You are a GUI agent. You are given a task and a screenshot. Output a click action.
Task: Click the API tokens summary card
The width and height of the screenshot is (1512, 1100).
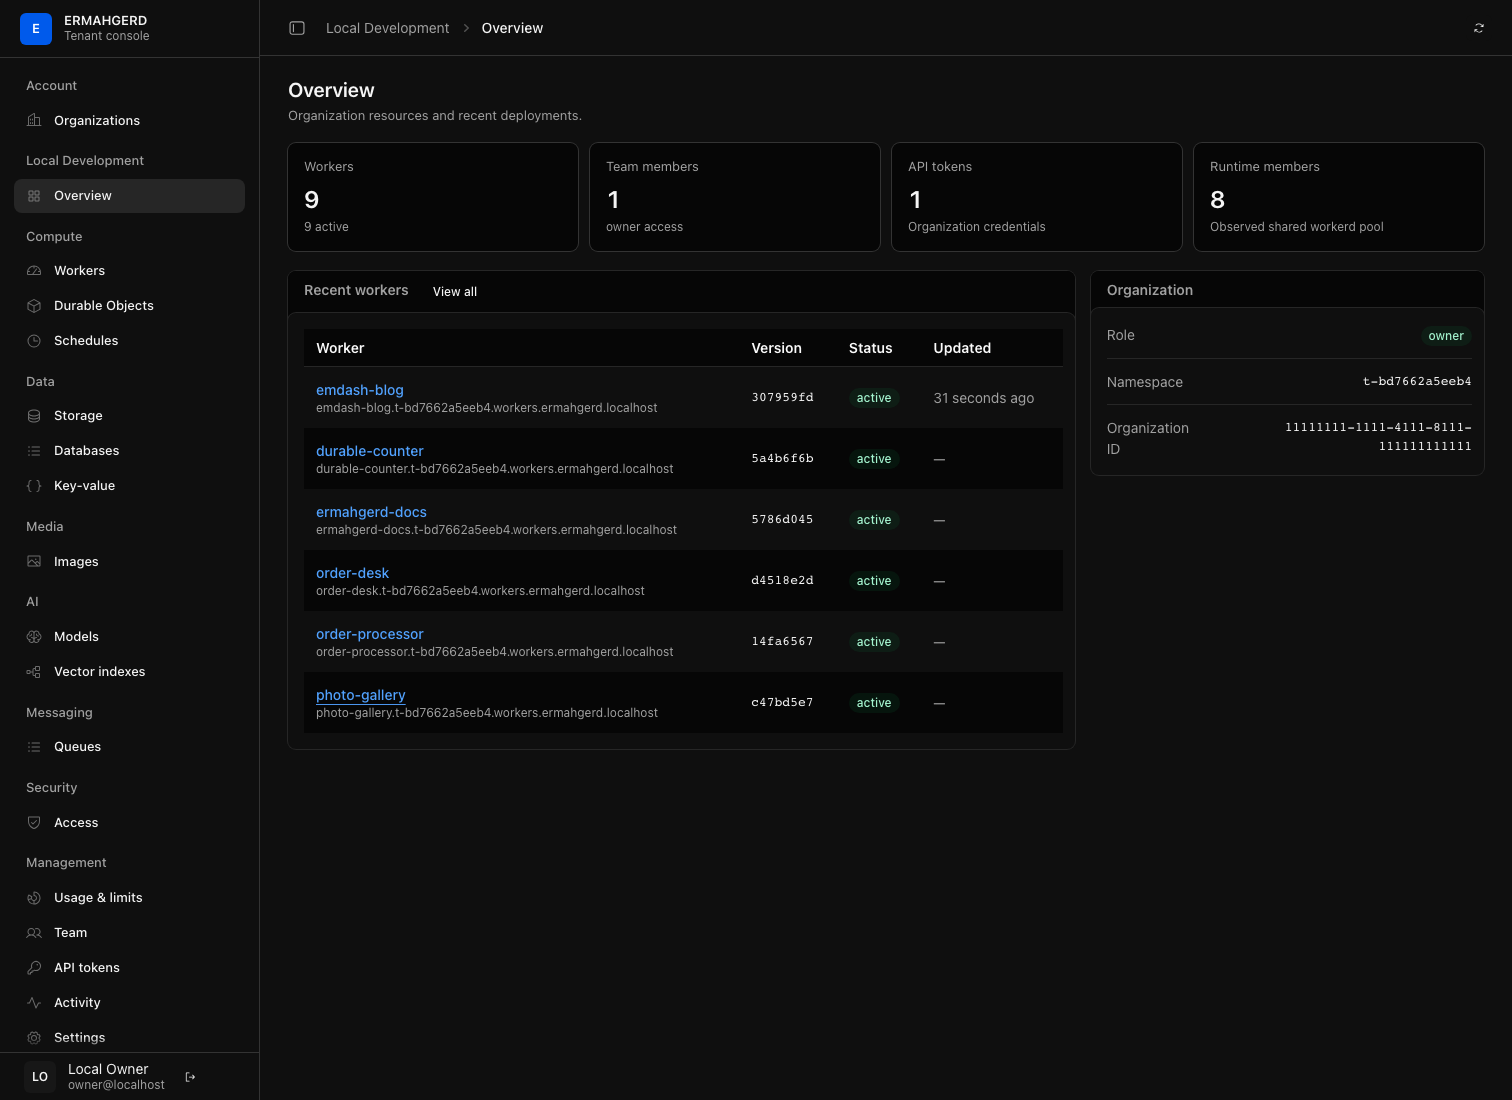coord(1037,197)
